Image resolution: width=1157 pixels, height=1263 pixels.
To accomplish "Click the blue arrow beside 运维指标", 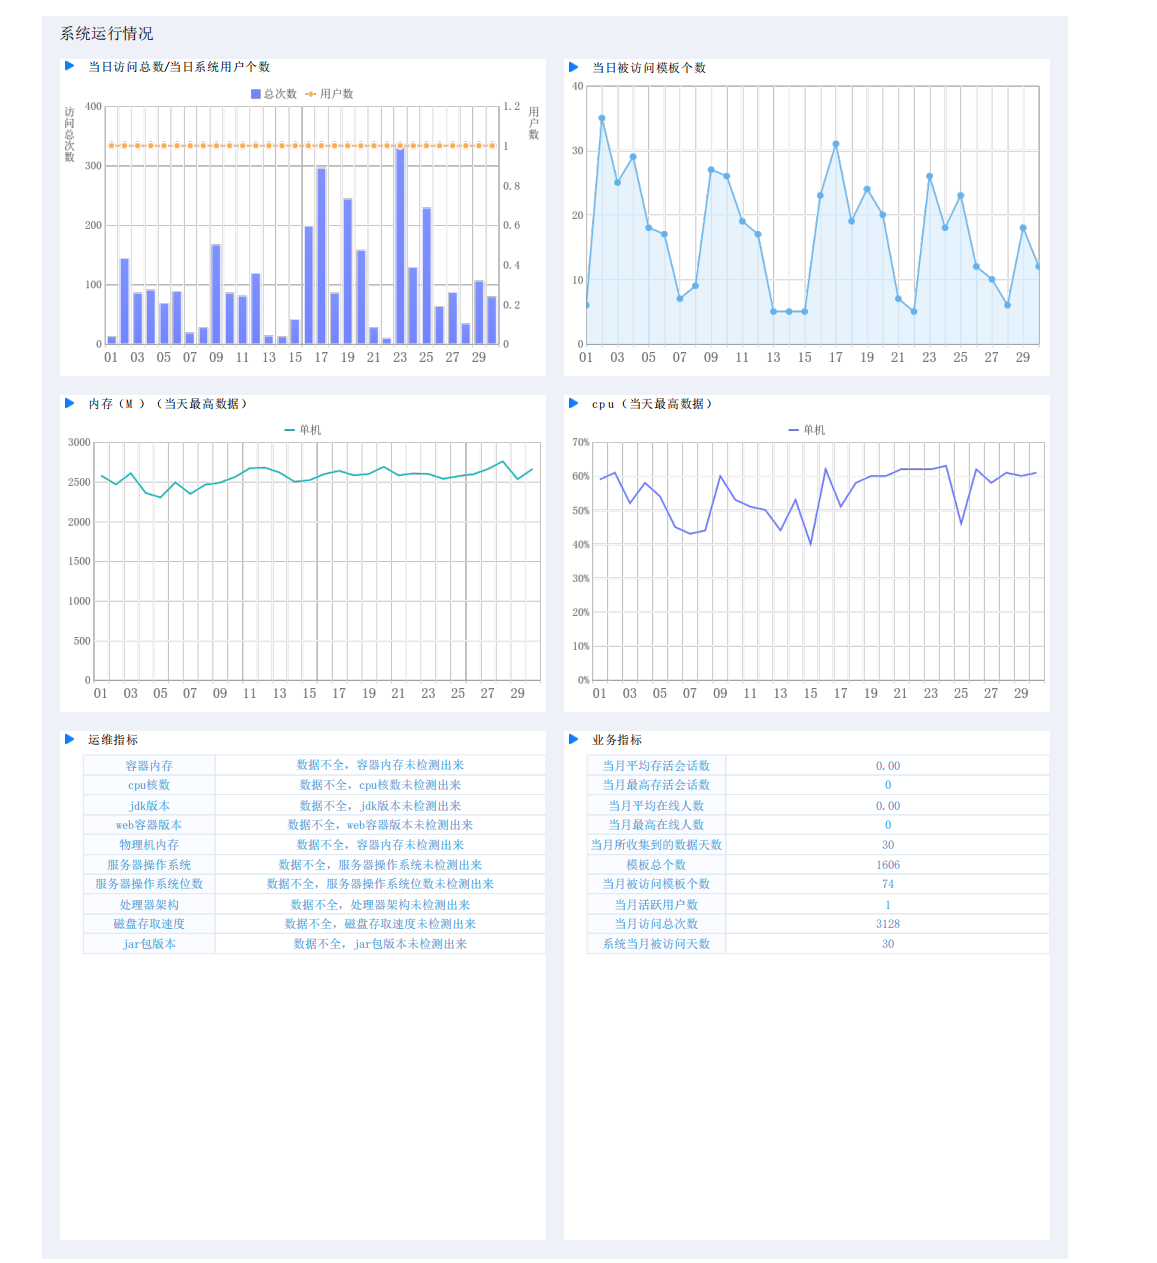I will 70,739.
